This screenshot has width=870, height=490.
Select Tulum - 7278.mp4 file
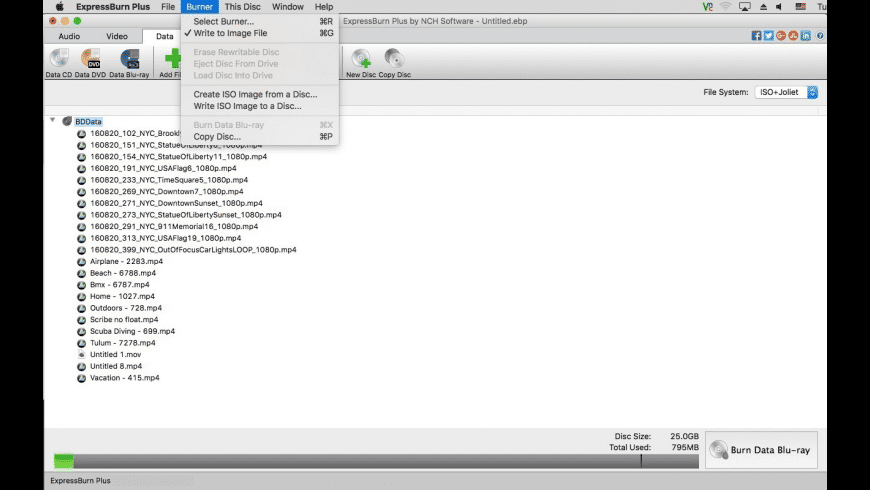[123, 343]
